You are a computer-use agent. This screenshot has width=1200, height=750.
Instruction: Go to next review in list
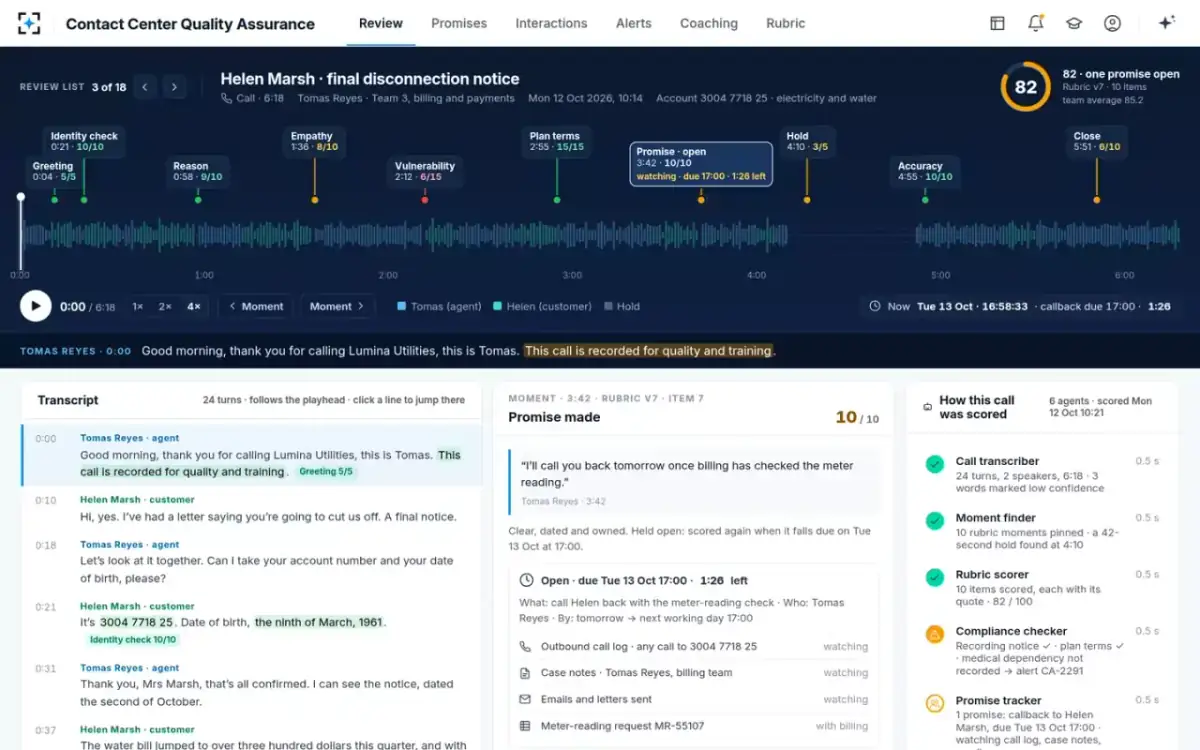click(x=175, y=87)
